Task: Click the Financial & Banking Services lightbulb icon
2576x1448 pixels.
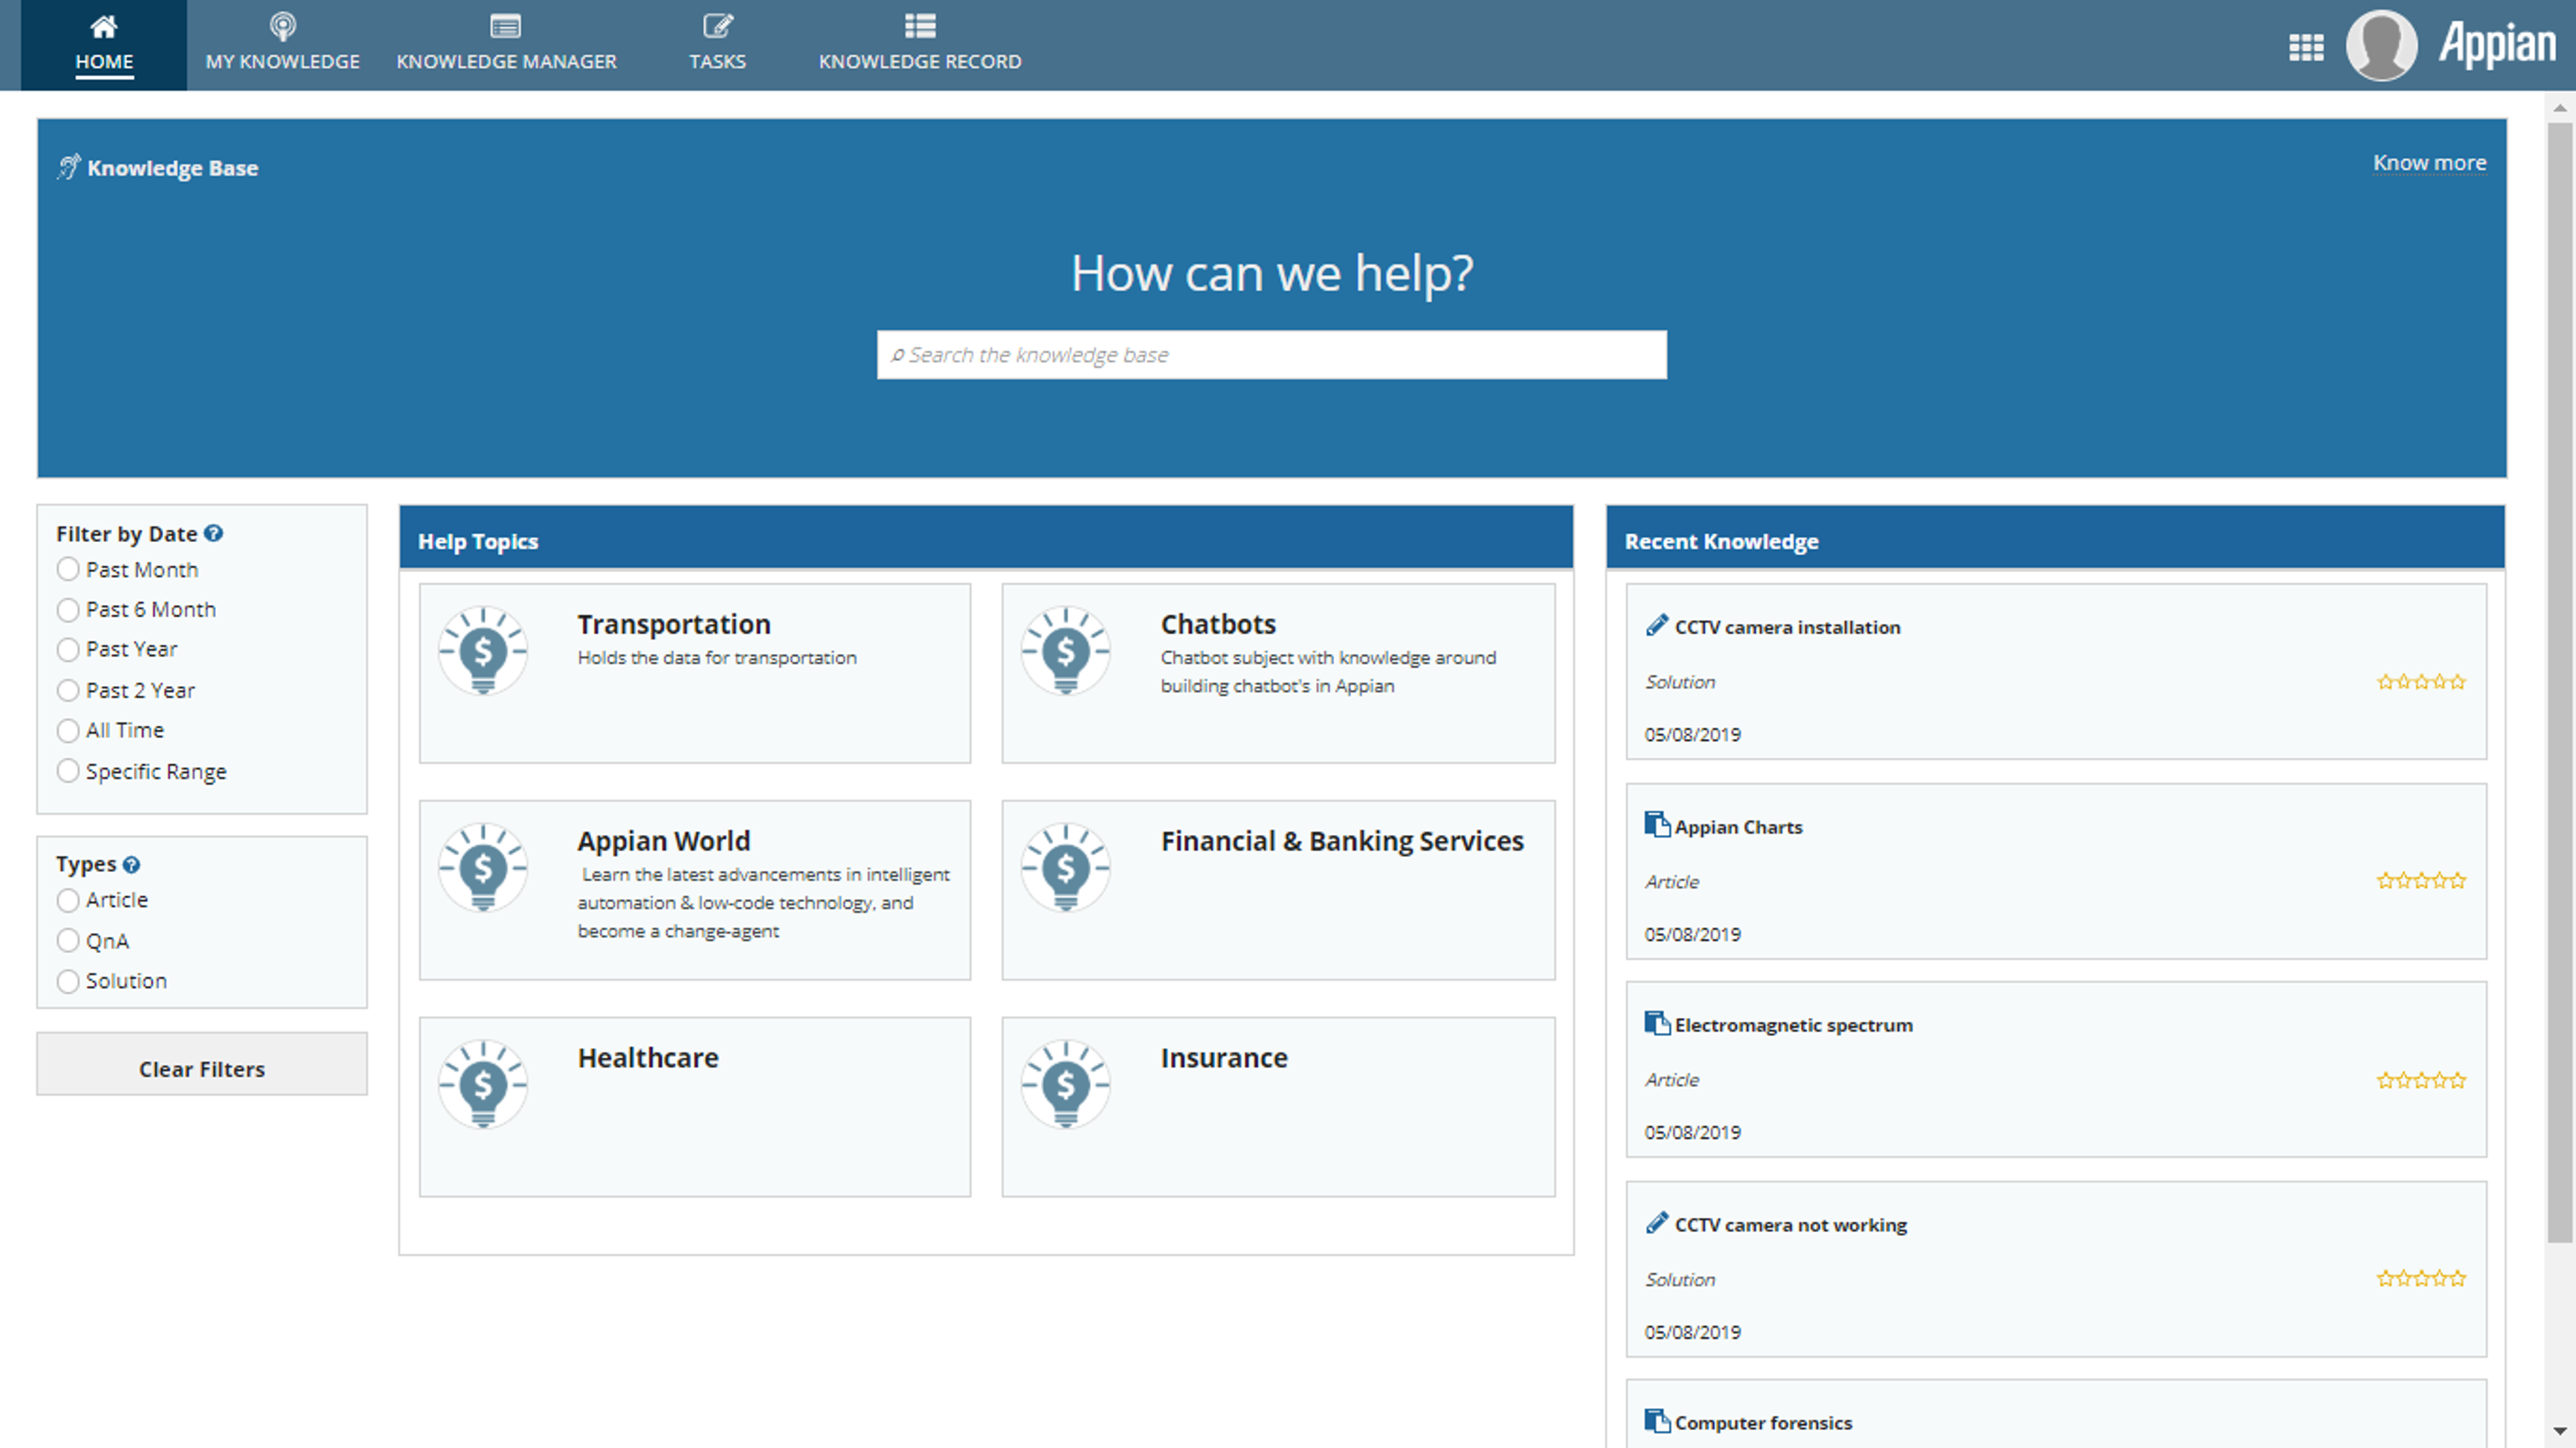Action: pos(1066,867)
